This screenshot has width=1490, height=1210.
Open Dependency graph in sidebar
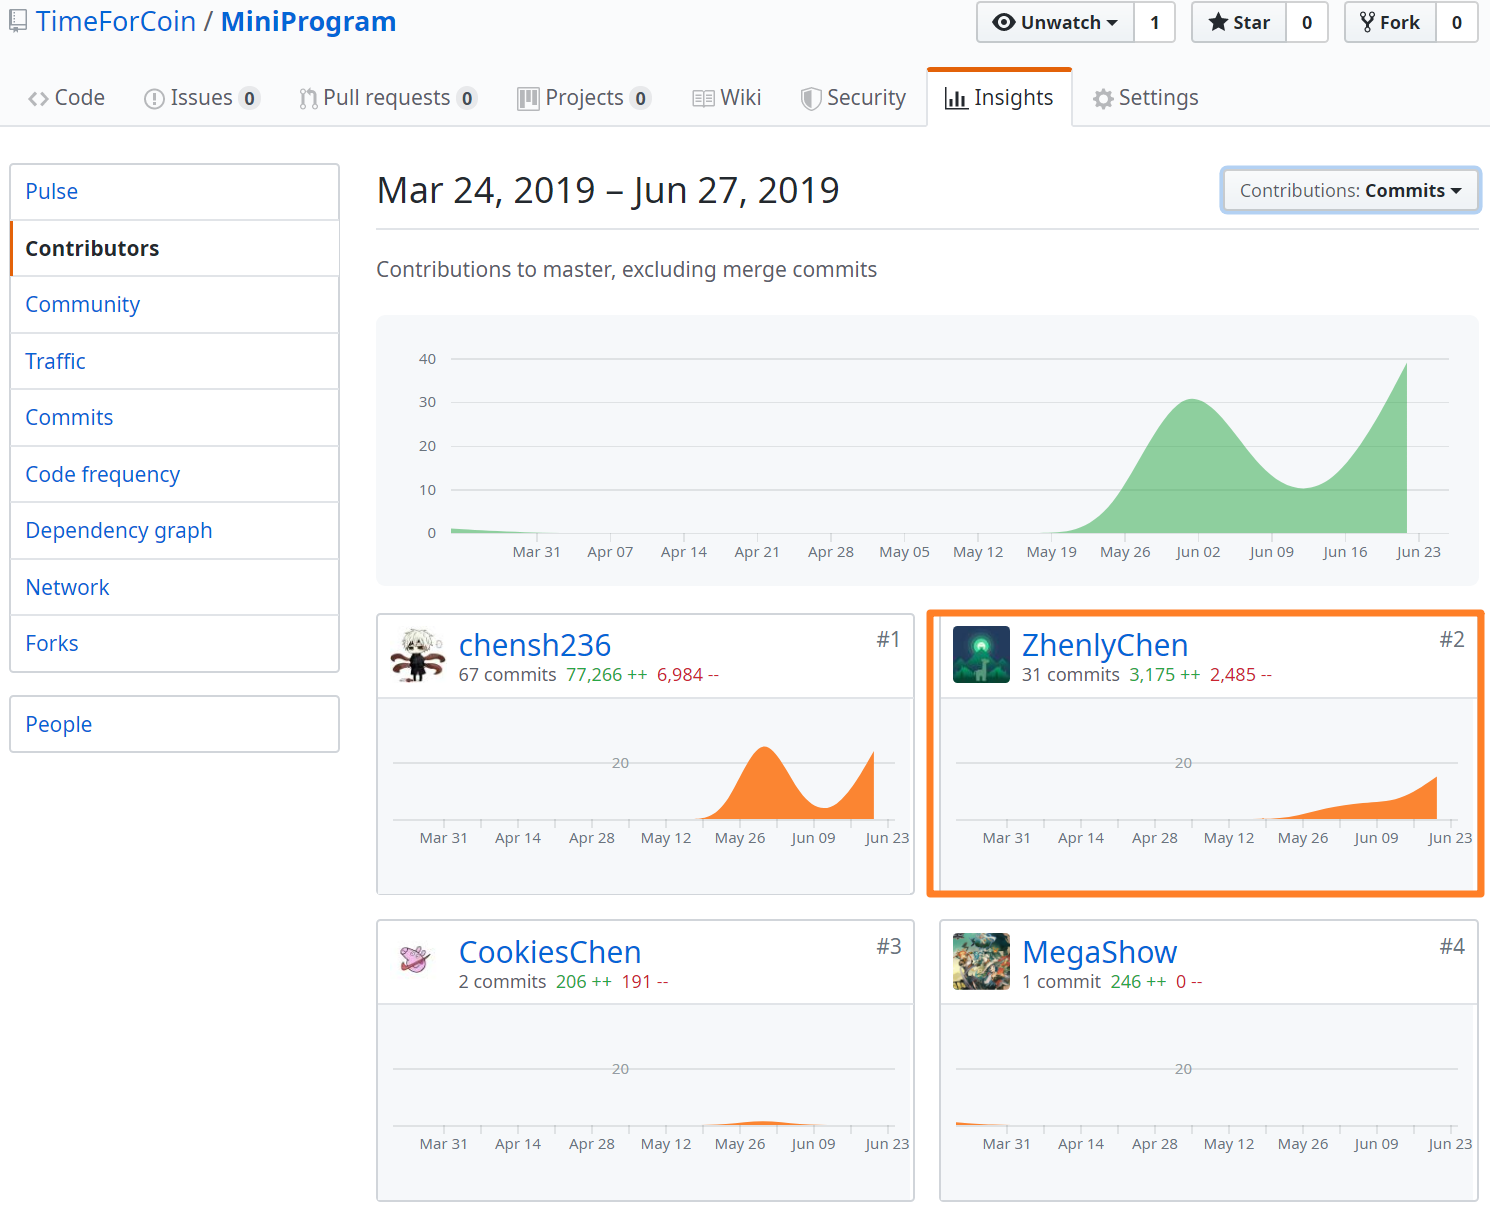tap(174, 531)
